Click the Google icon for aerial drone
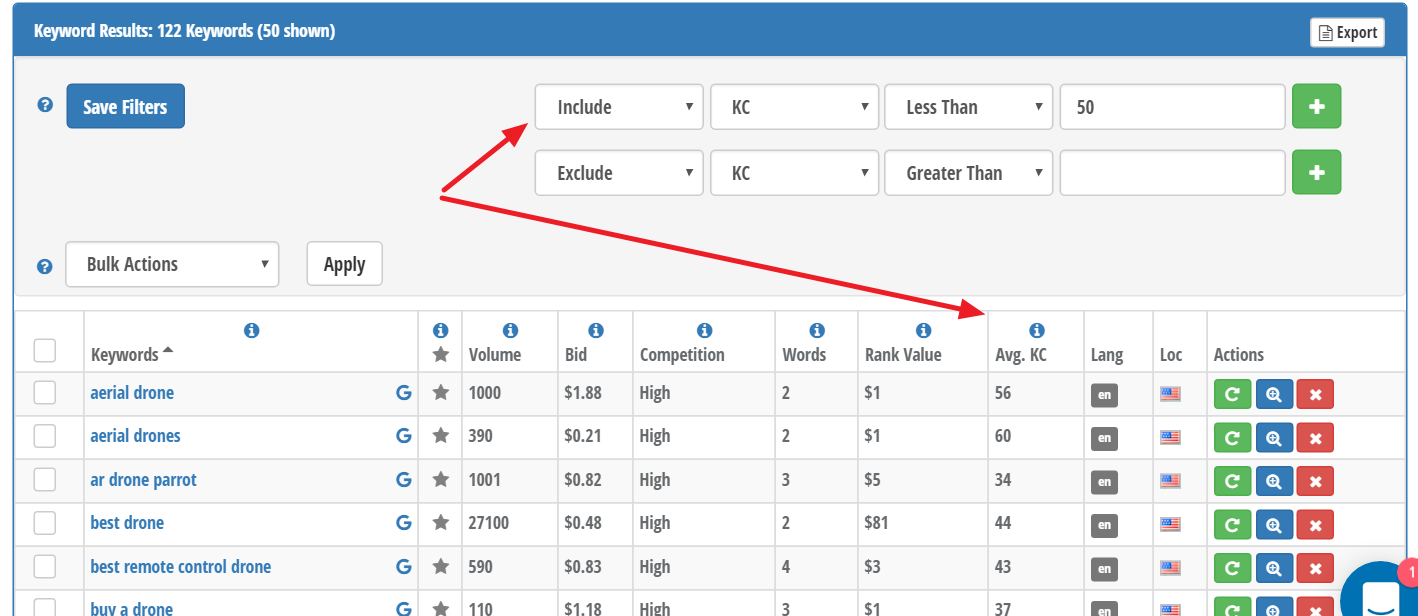The image size is (1418, 616). point(403,394)
